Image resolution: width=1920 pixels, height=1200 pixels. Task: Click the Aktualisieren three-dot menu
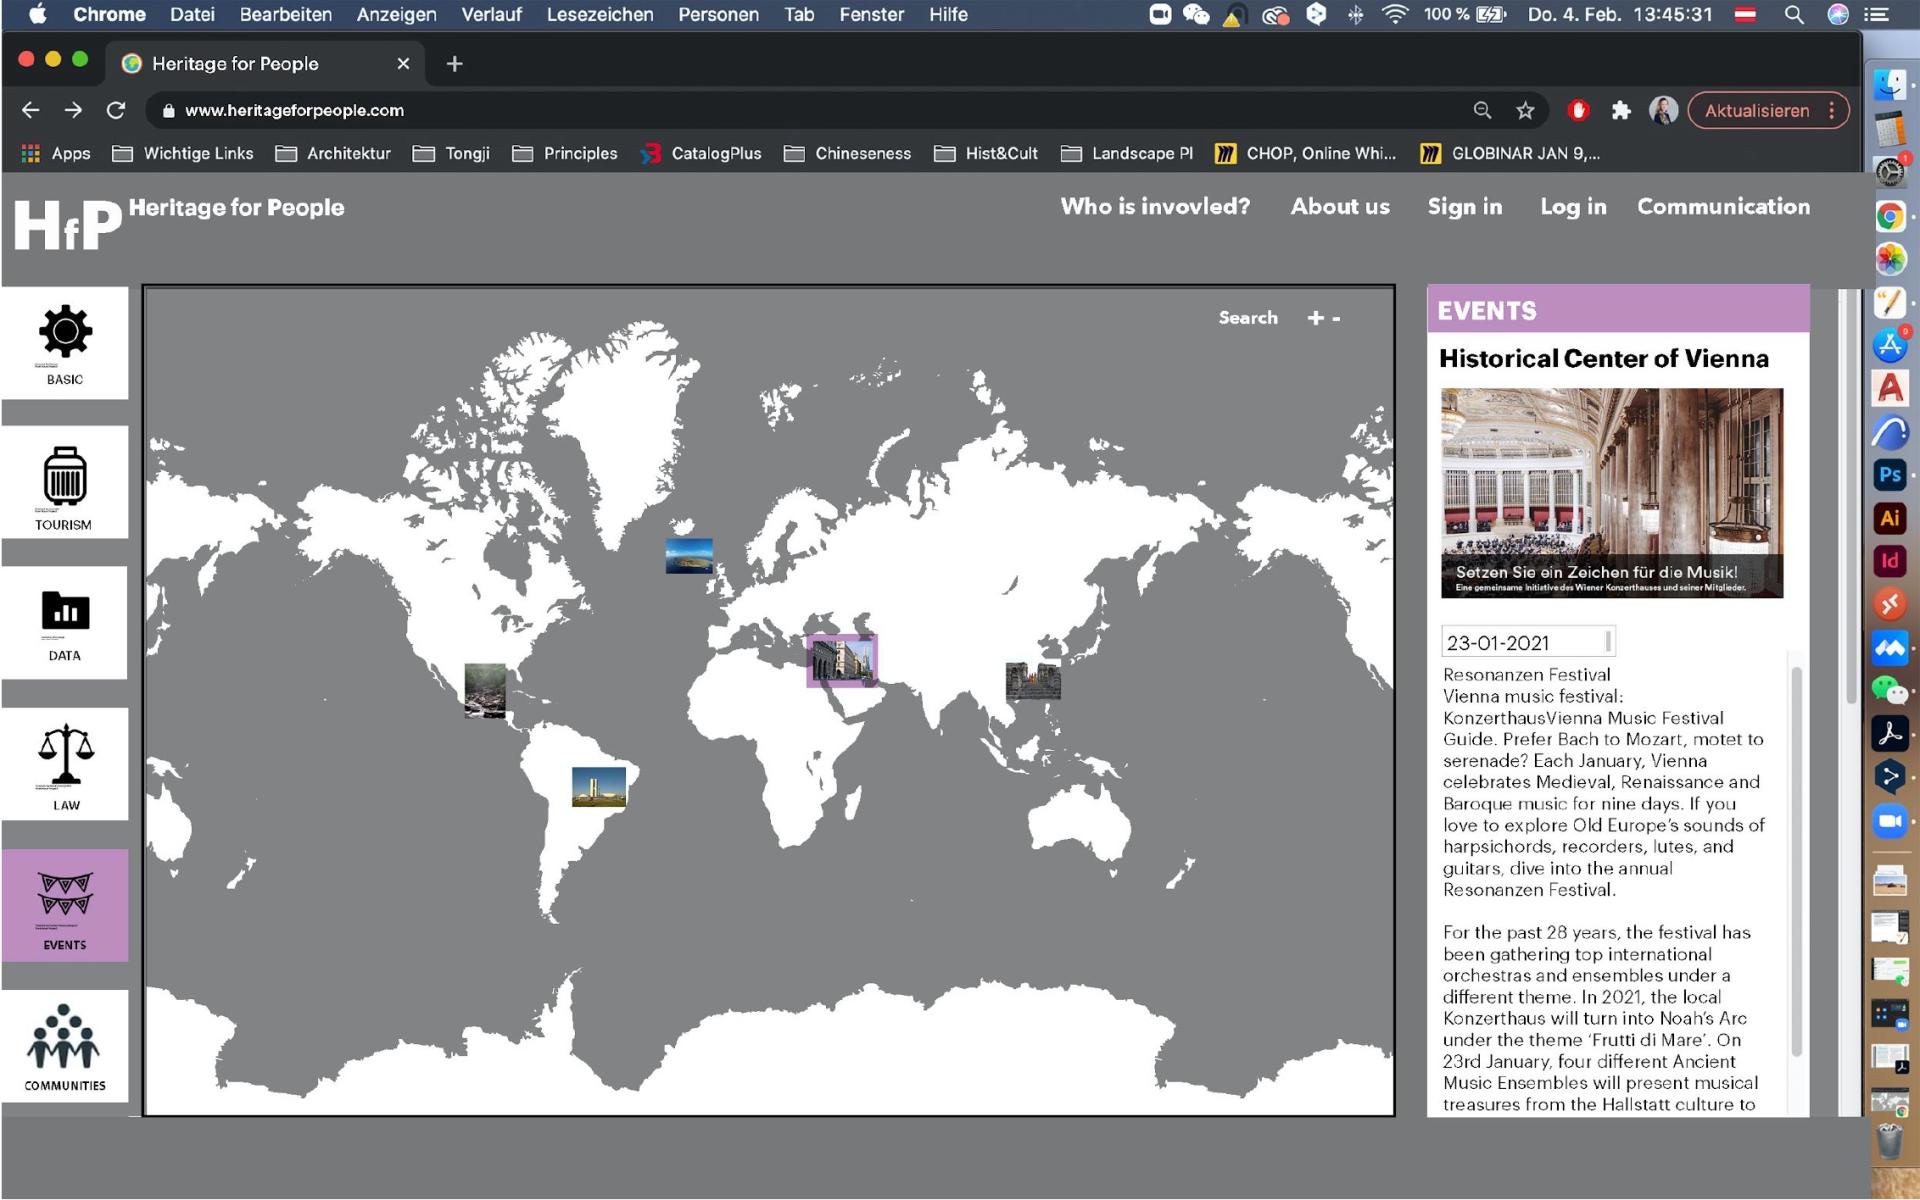click(1832, 111)
